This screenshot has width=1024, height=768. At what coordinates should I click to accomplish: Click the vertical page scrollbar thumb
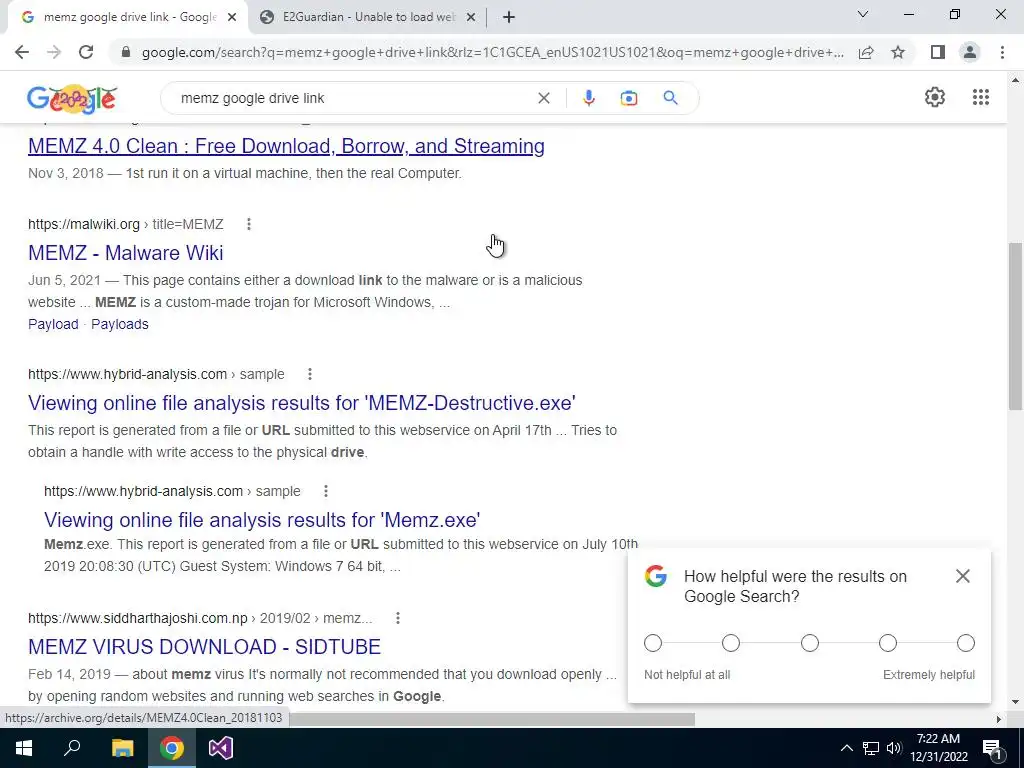click(1015, 327)
